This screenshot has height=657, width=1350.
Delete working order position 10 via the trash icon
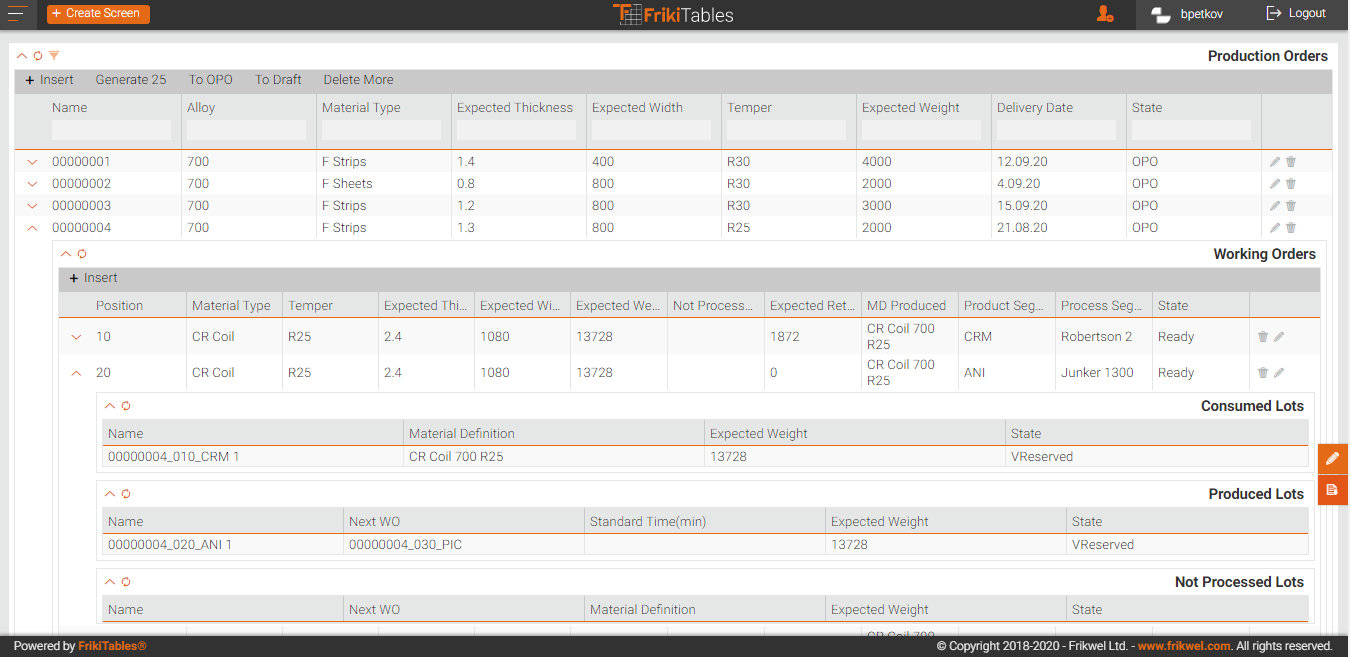coord(1263,337)
